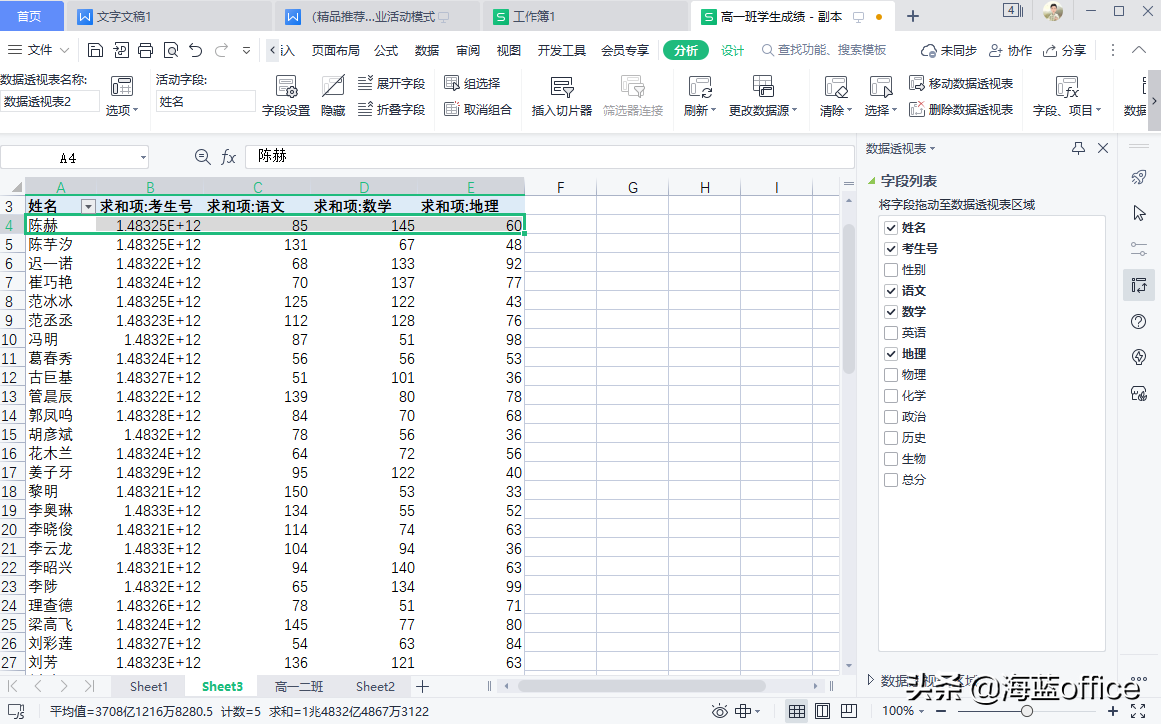This screenshot has height=724, width=1161.
Task: Switch to the 高一二班 worksheet tab
Action: pyautogui.click(x=298, y=686)
